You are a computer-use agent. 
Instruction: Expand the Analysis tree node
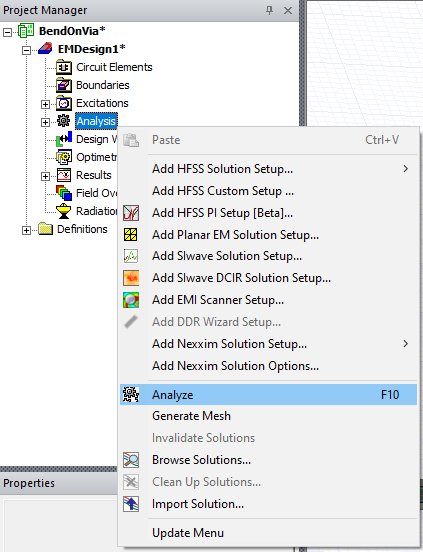click(x=45, y=123)
